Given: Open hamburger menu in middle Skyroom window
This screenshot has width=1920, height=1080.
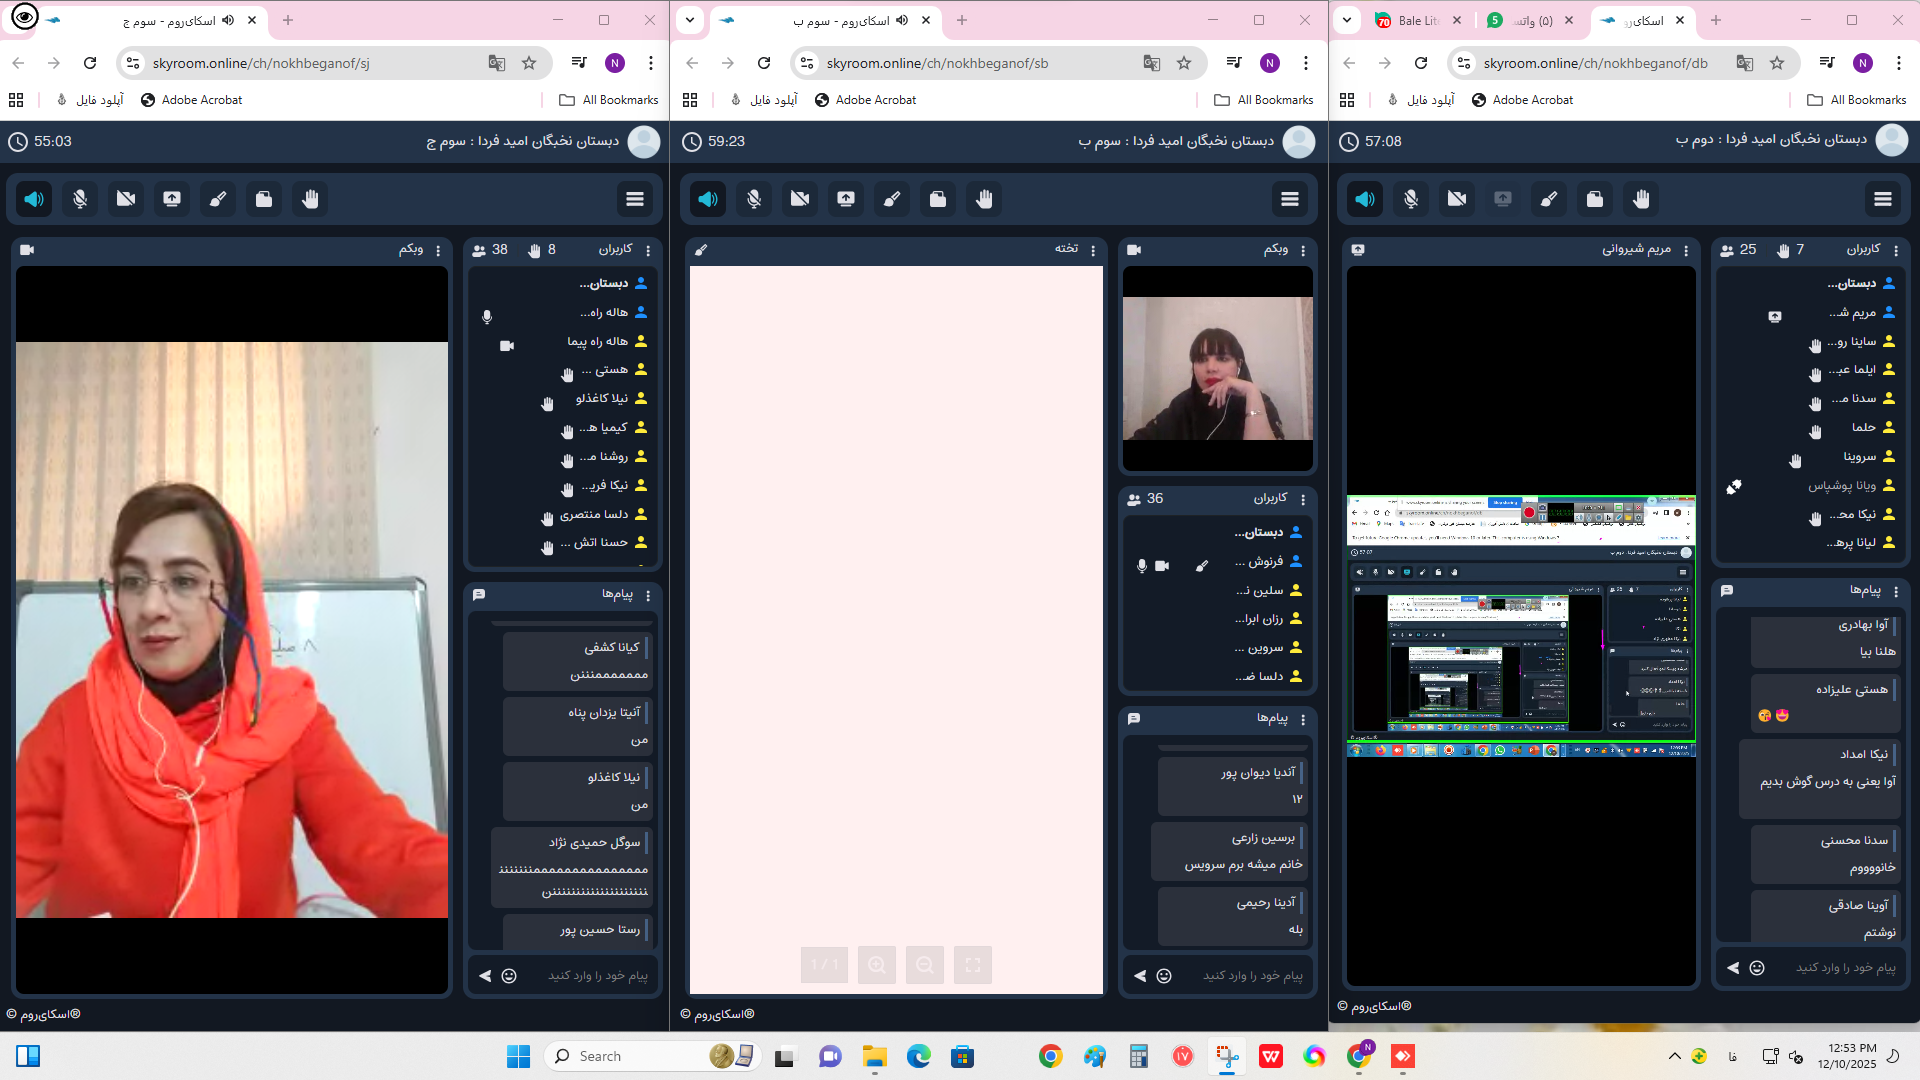Looking at the screenshot, I should coord(1290,199).
